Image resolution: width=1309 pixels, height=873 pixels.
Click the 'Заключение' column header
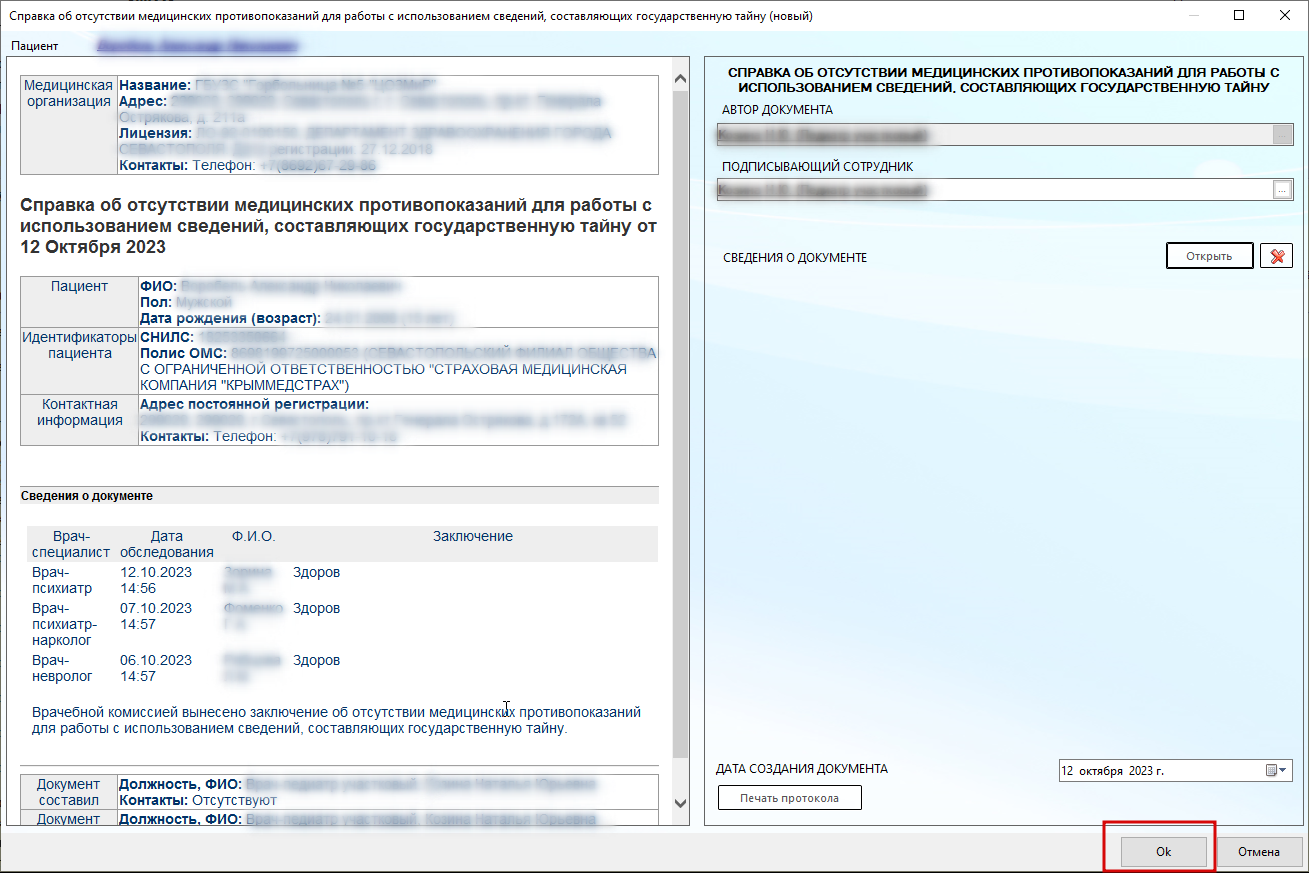tap(473, 536)
